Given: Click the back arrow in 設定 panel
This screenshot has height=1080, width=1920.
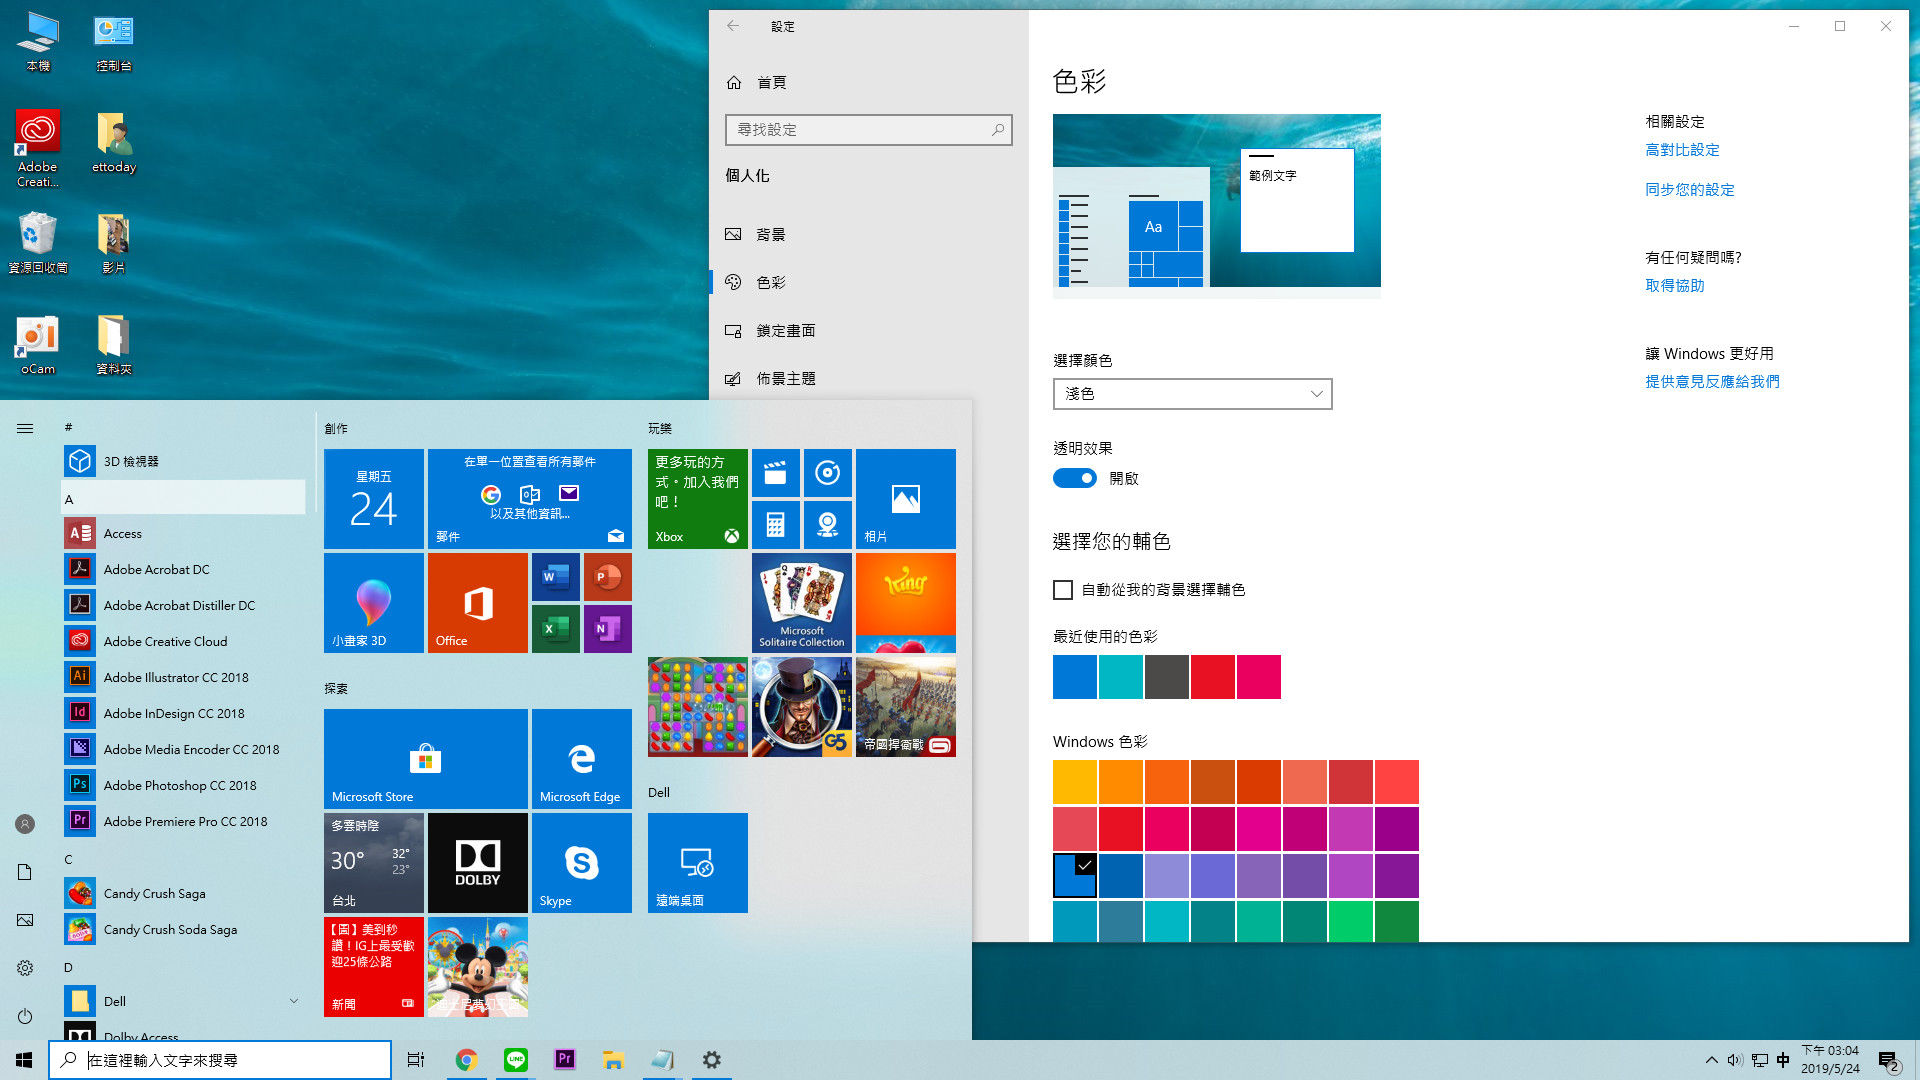Looking at the screenshot, I should click(x=732, y=25).
